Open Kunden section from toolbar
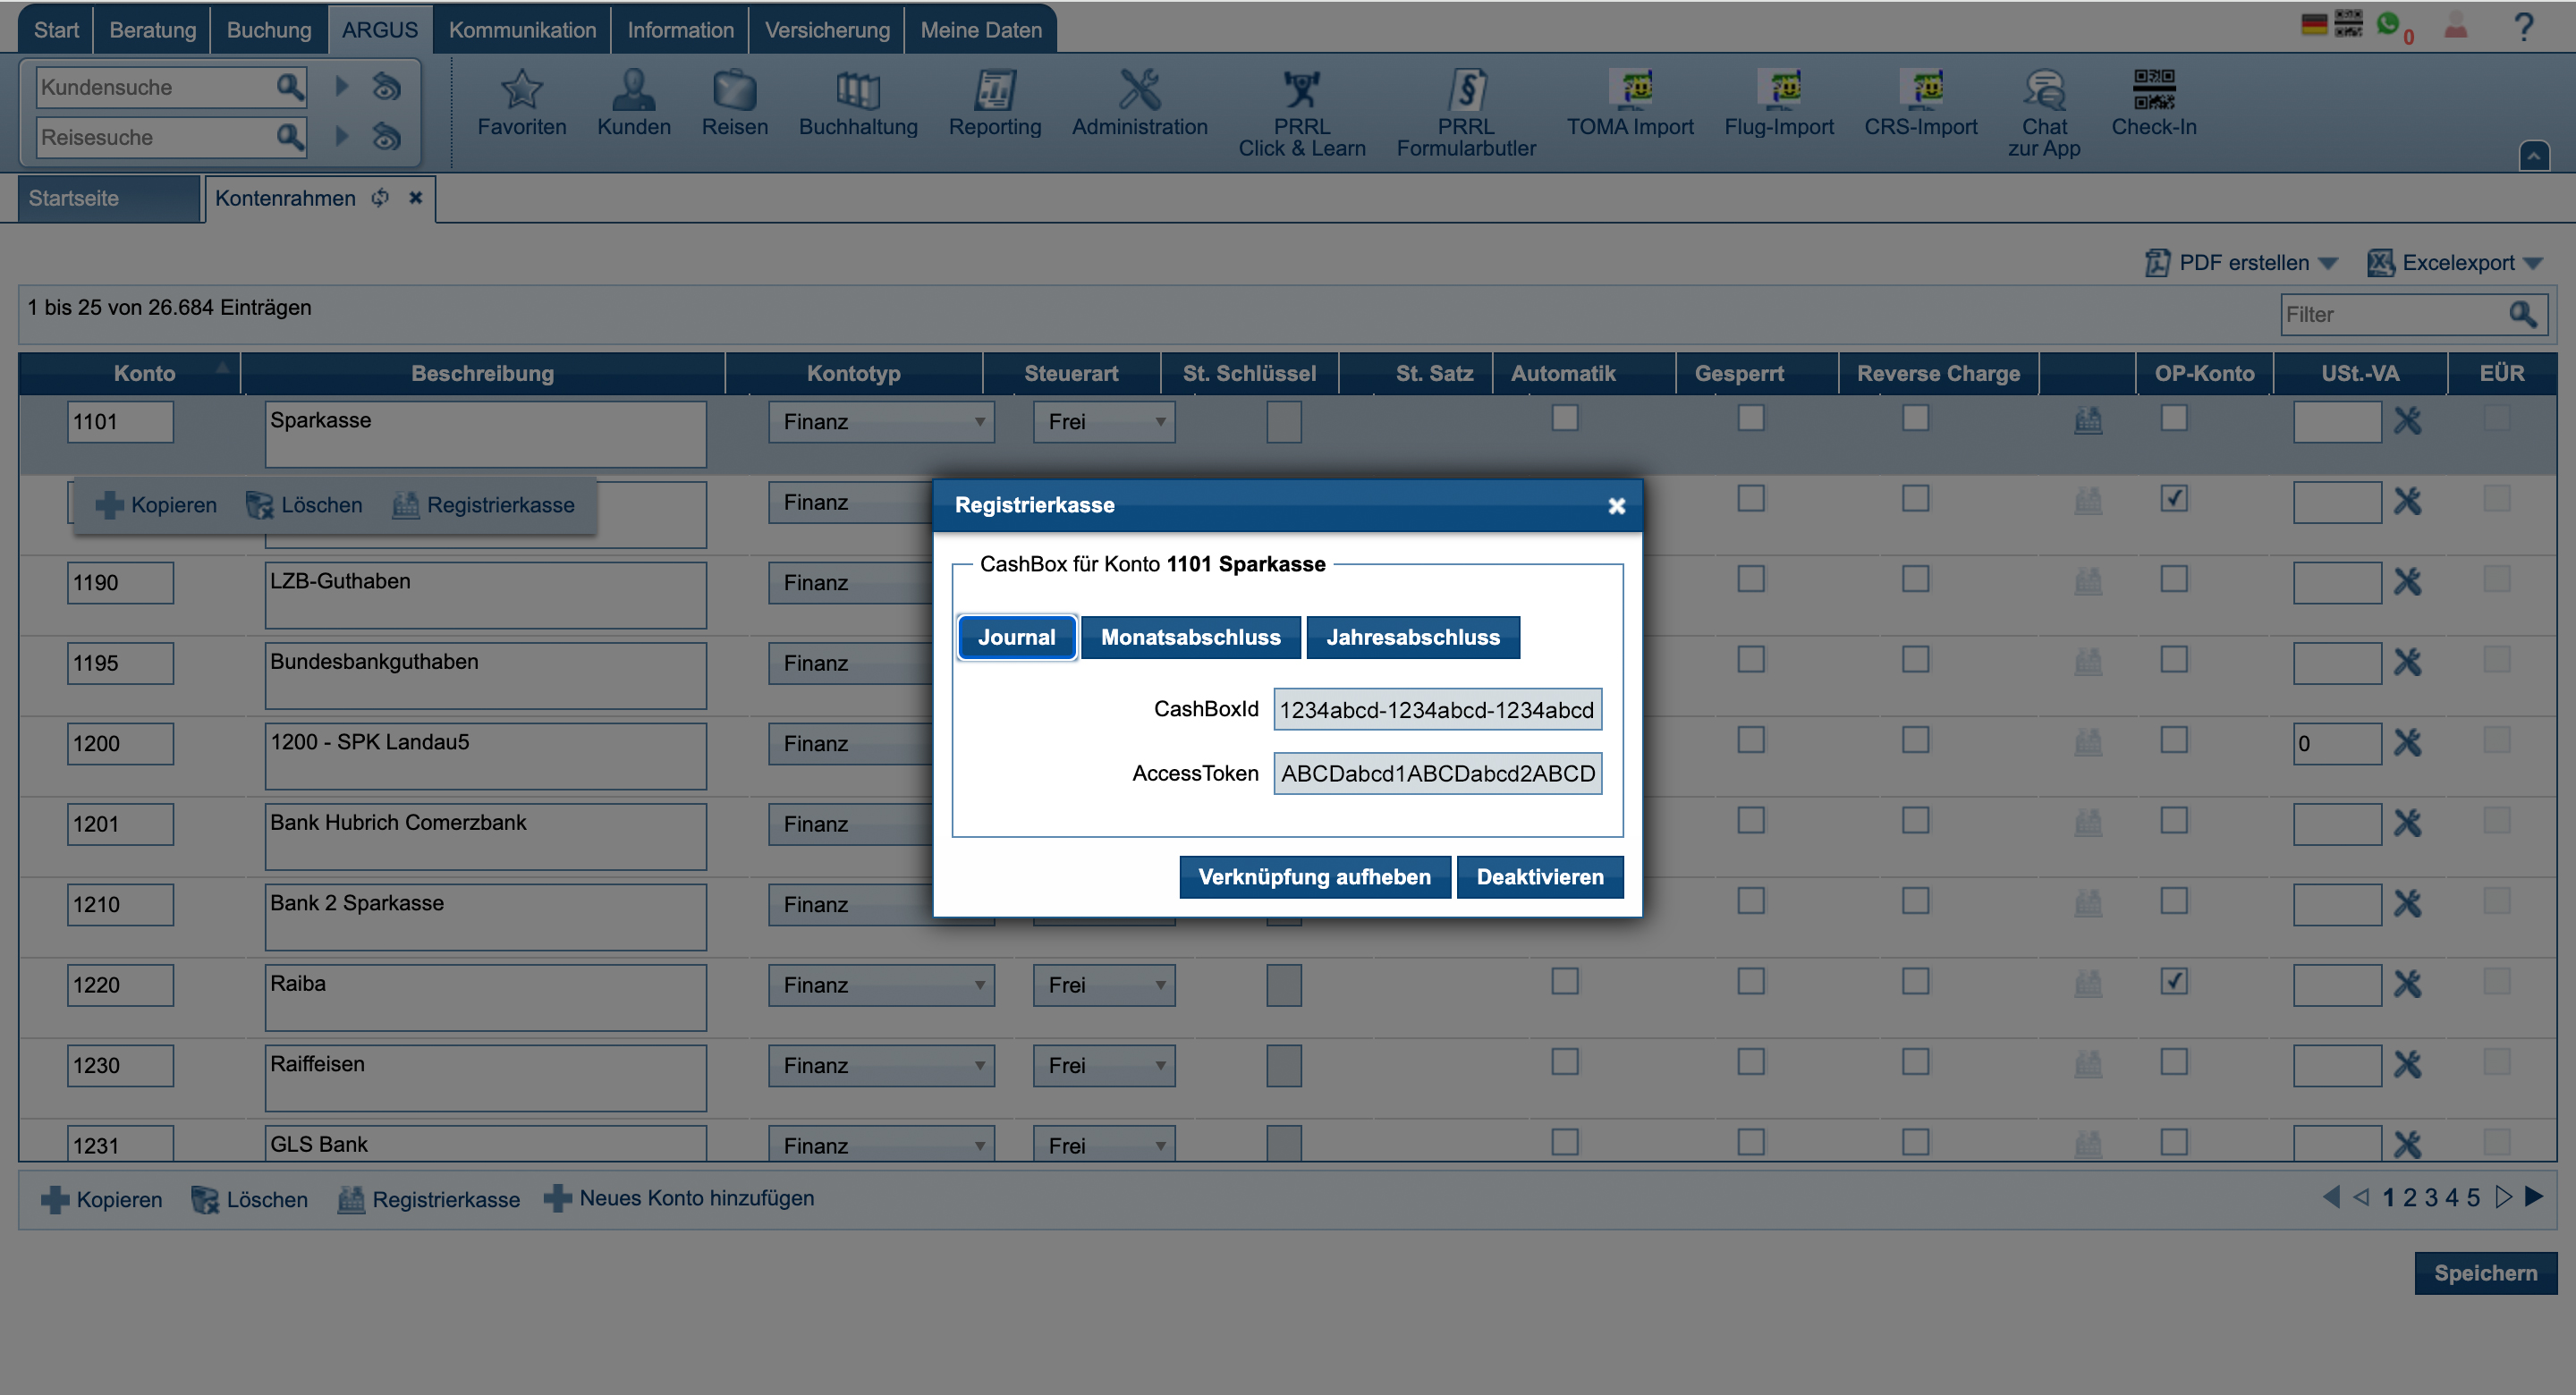The width and height of the screenshot is (2576, 1395). click(632, 106)
